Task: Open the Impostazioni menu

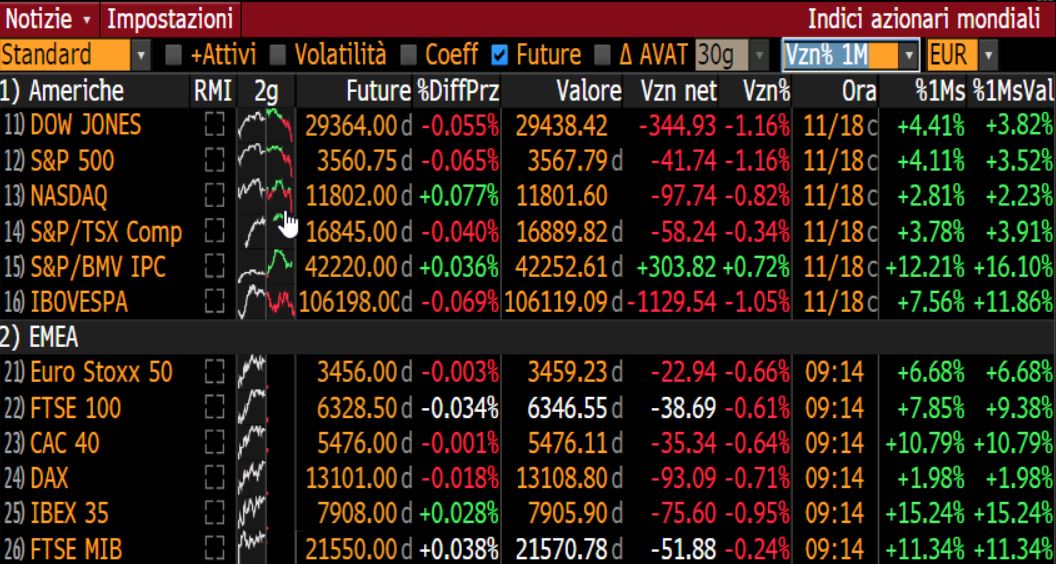Action: [x=170, y=19]
